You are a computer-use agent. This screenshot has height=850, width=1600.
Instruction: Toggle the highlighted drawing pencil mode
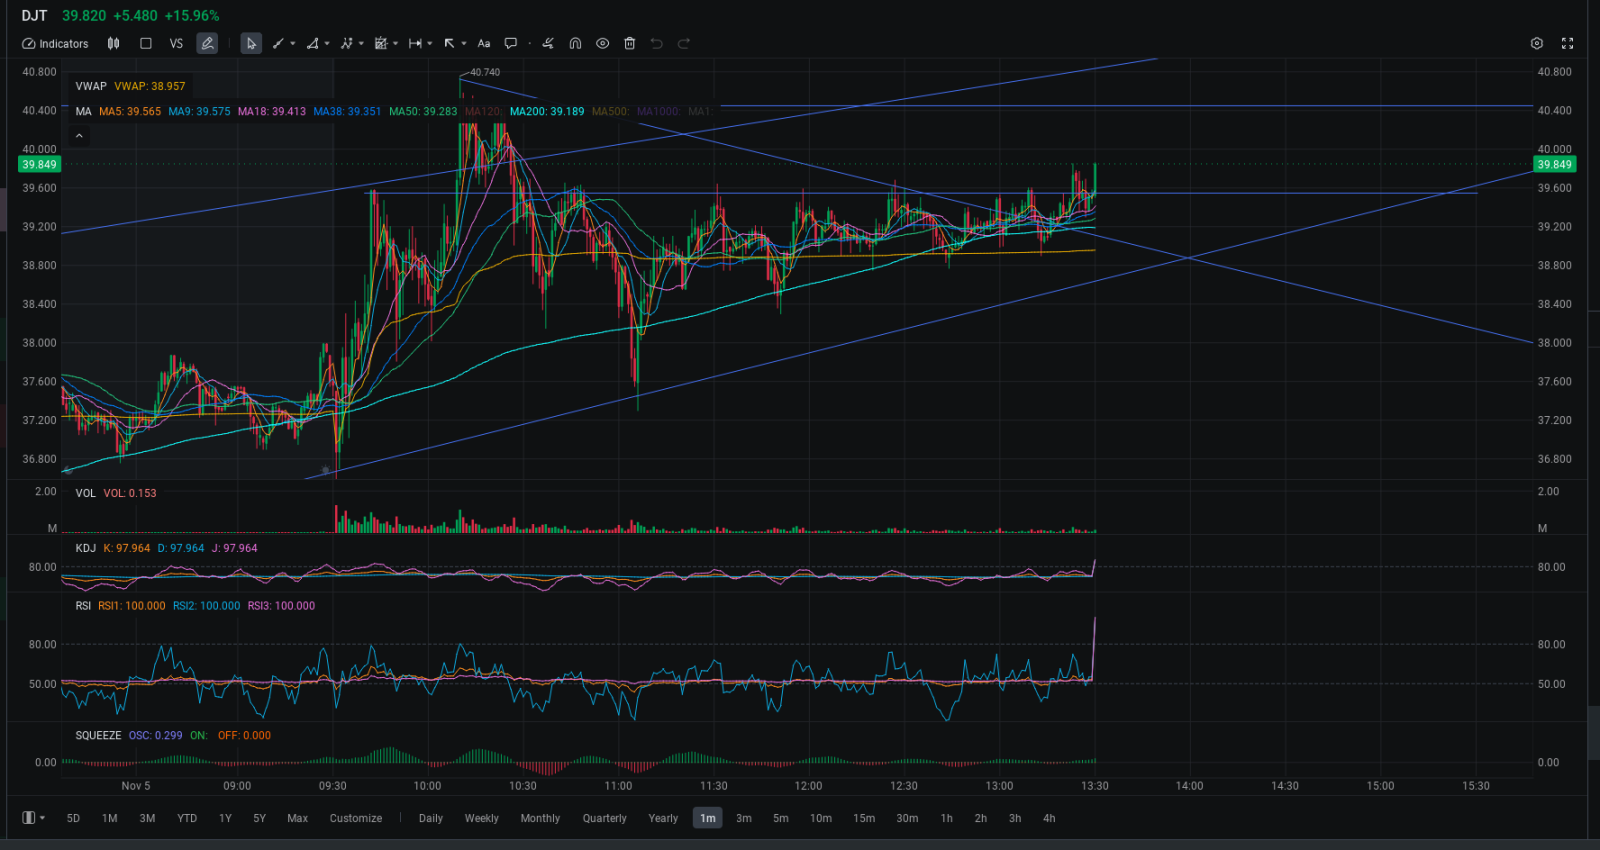(207, 44)
